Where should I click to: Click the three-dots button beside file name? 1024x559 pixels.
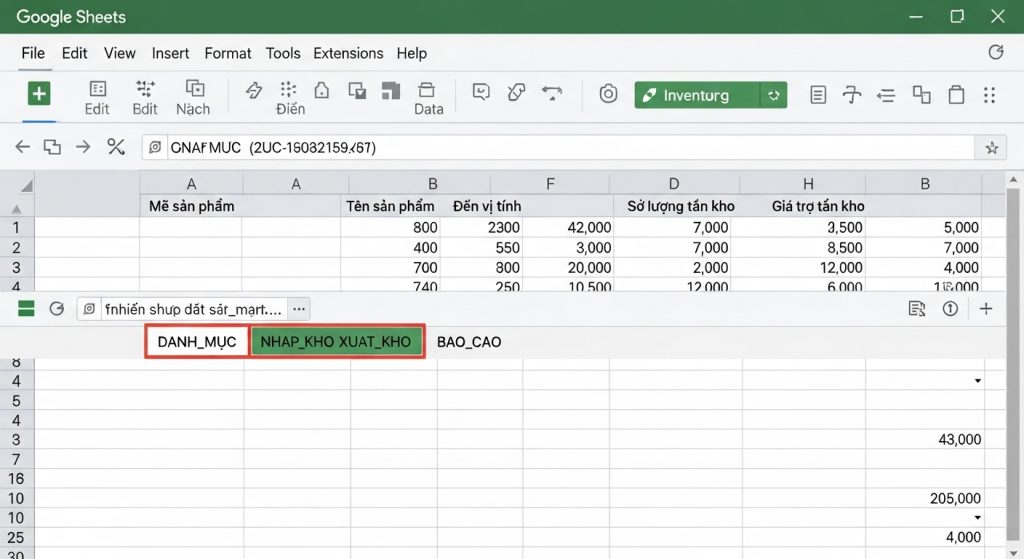[x=299, y=309]
